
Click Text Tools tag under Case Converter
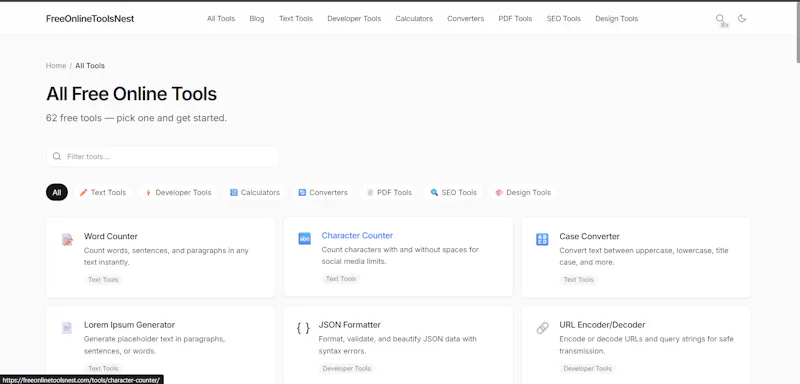point(579,279)
